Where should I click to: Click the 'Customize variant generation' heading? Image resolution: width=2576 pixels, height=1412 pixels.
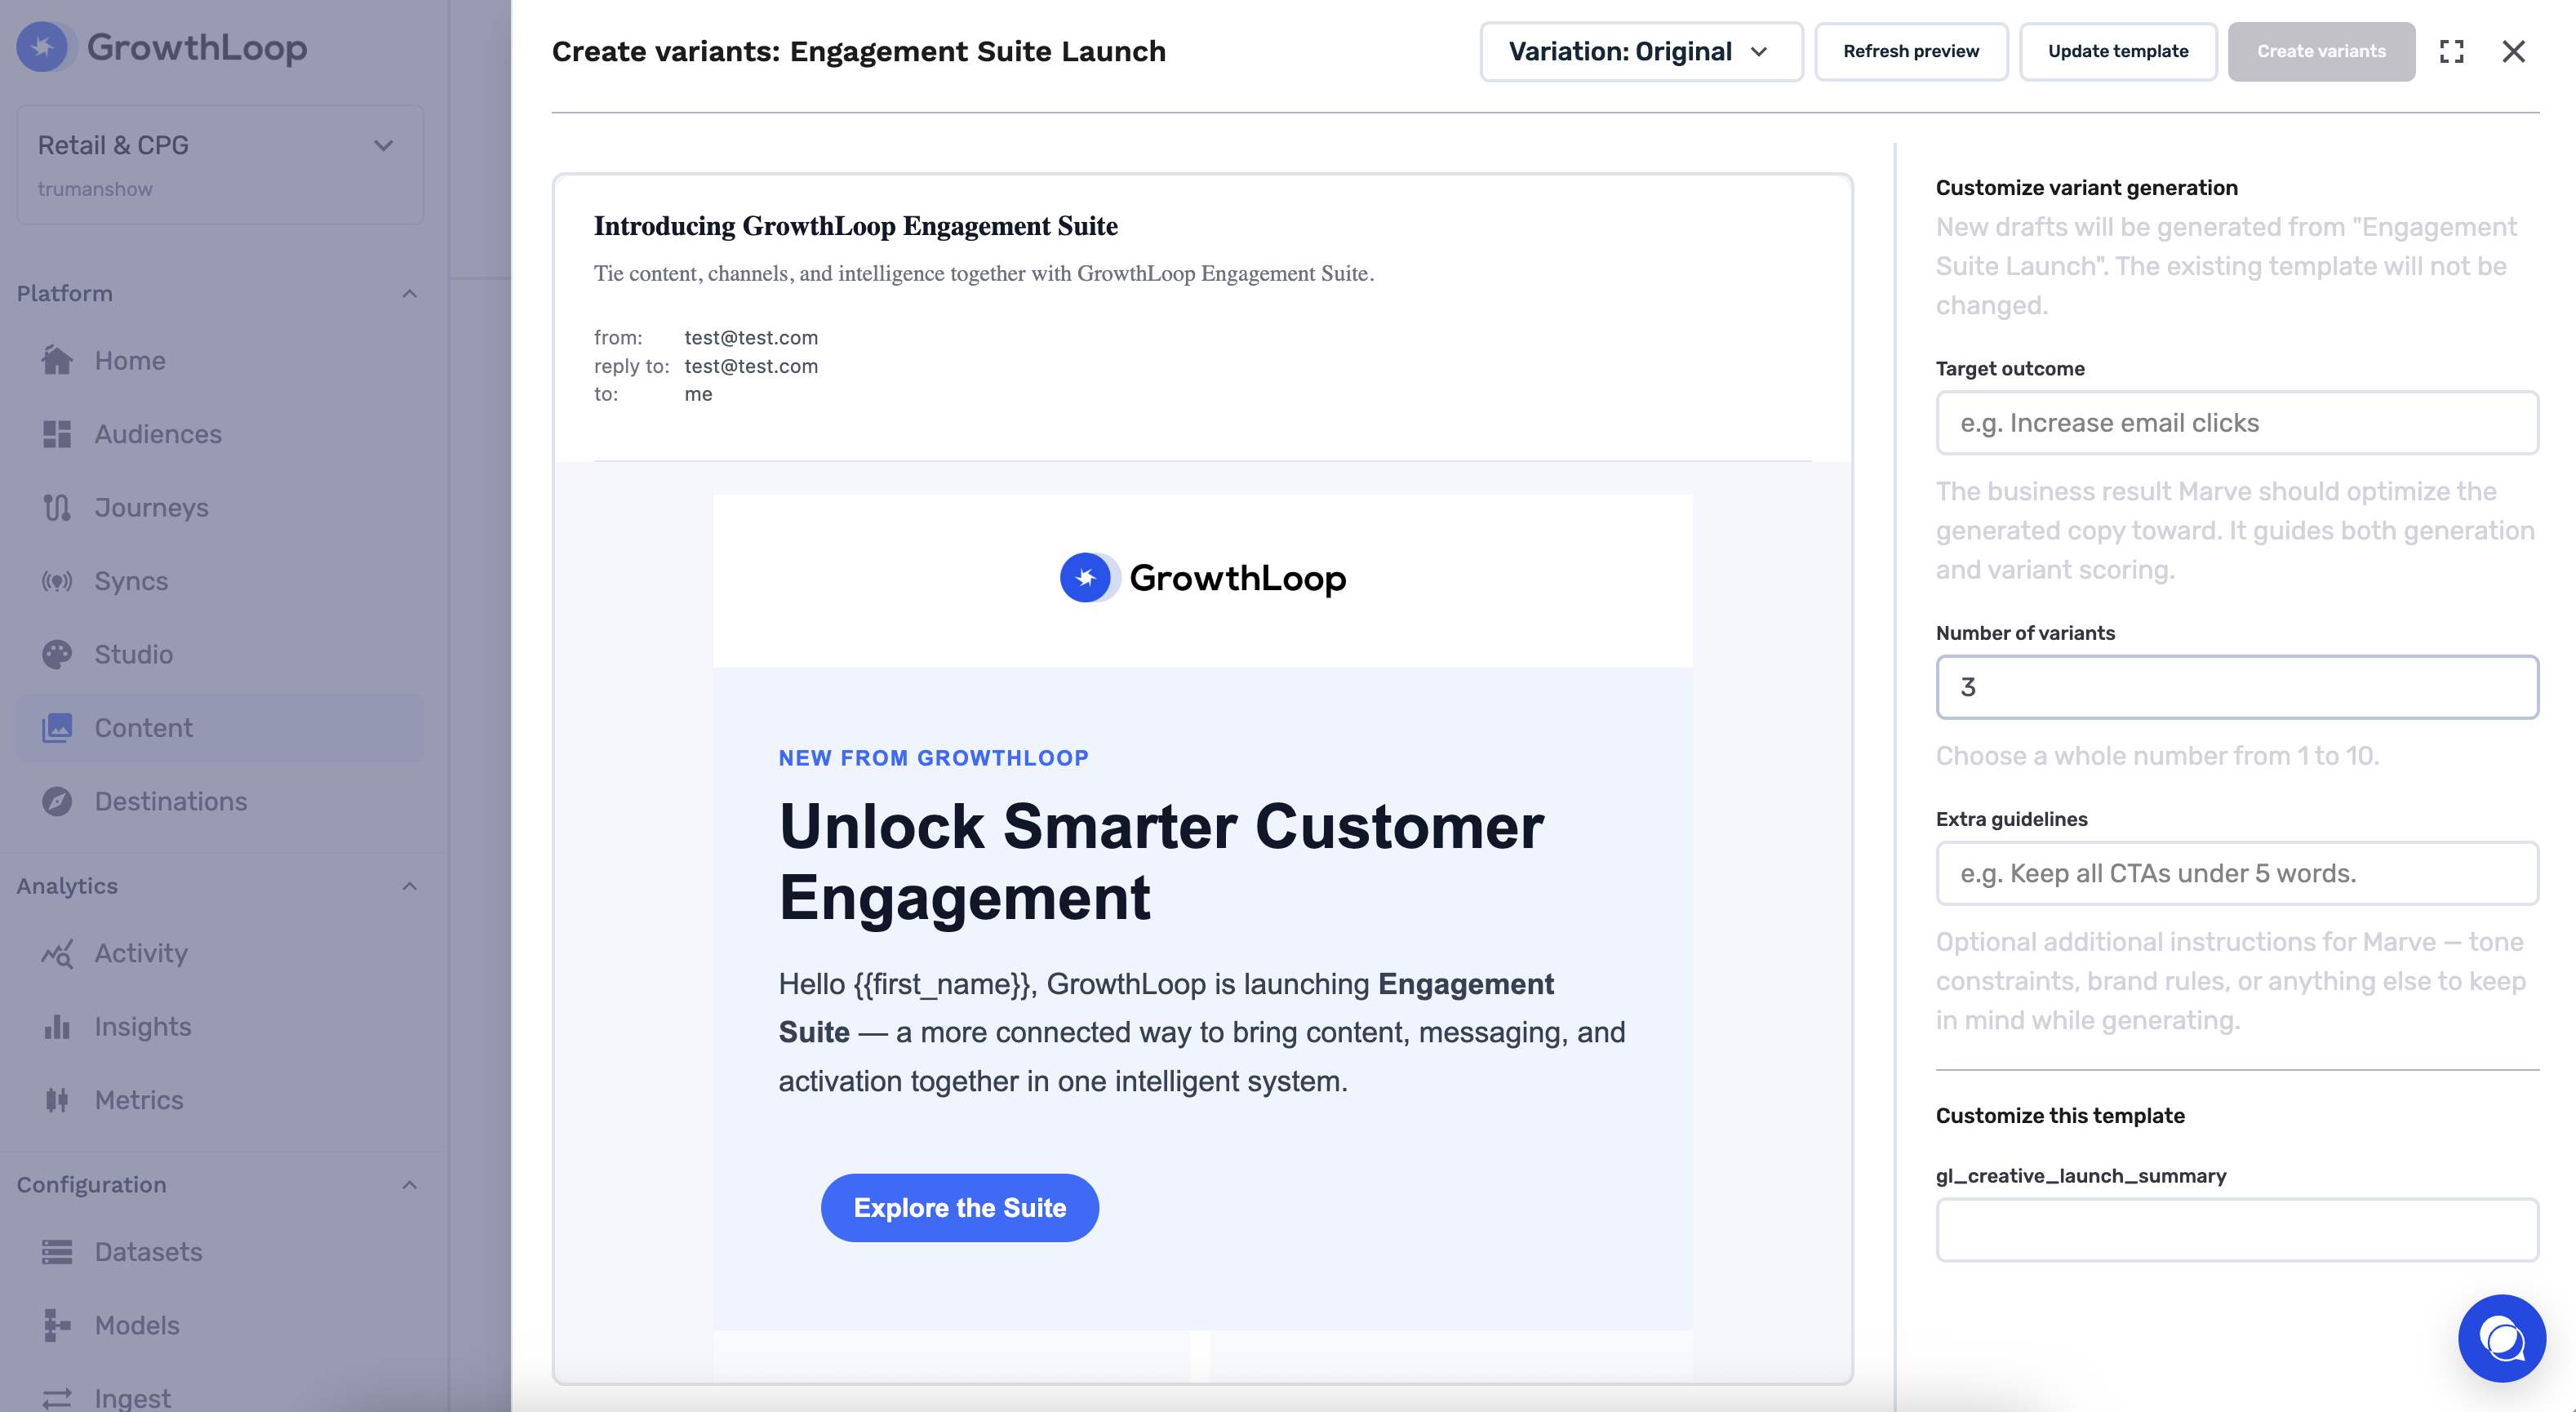[2087, 187]
